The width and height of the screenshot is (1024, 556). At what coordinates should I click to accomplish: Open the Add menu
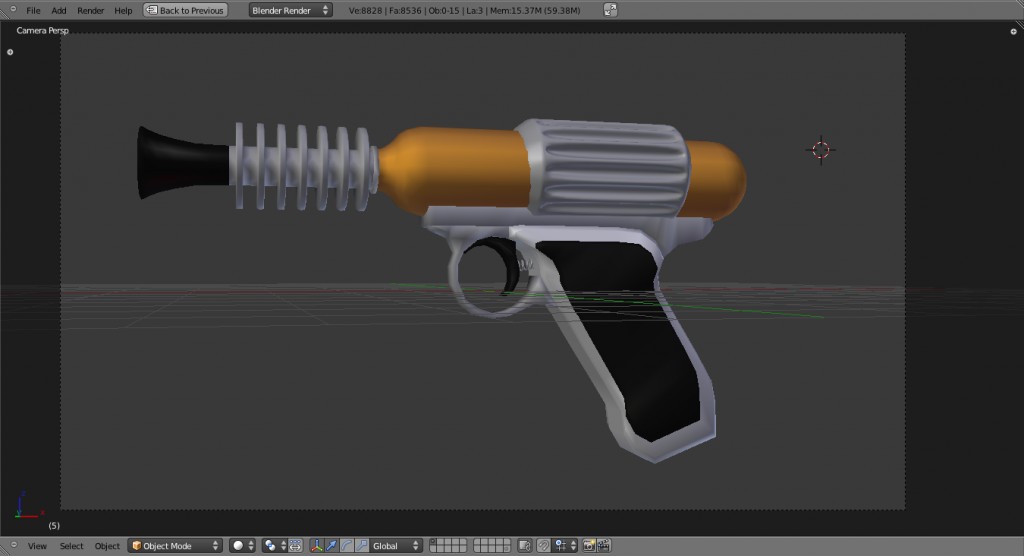pos(59,10)
